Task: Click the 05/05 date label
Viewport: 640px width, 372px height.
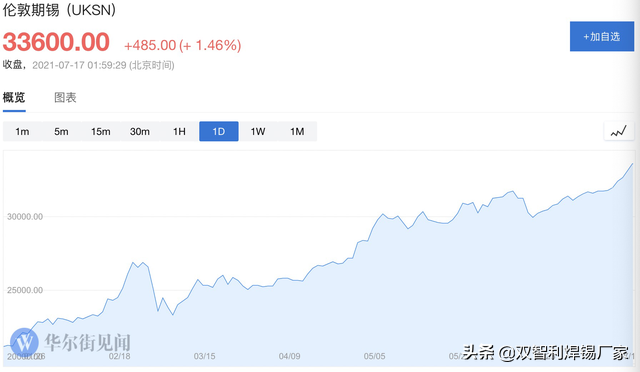Action: pyautogui.click(x=374, y=356)
